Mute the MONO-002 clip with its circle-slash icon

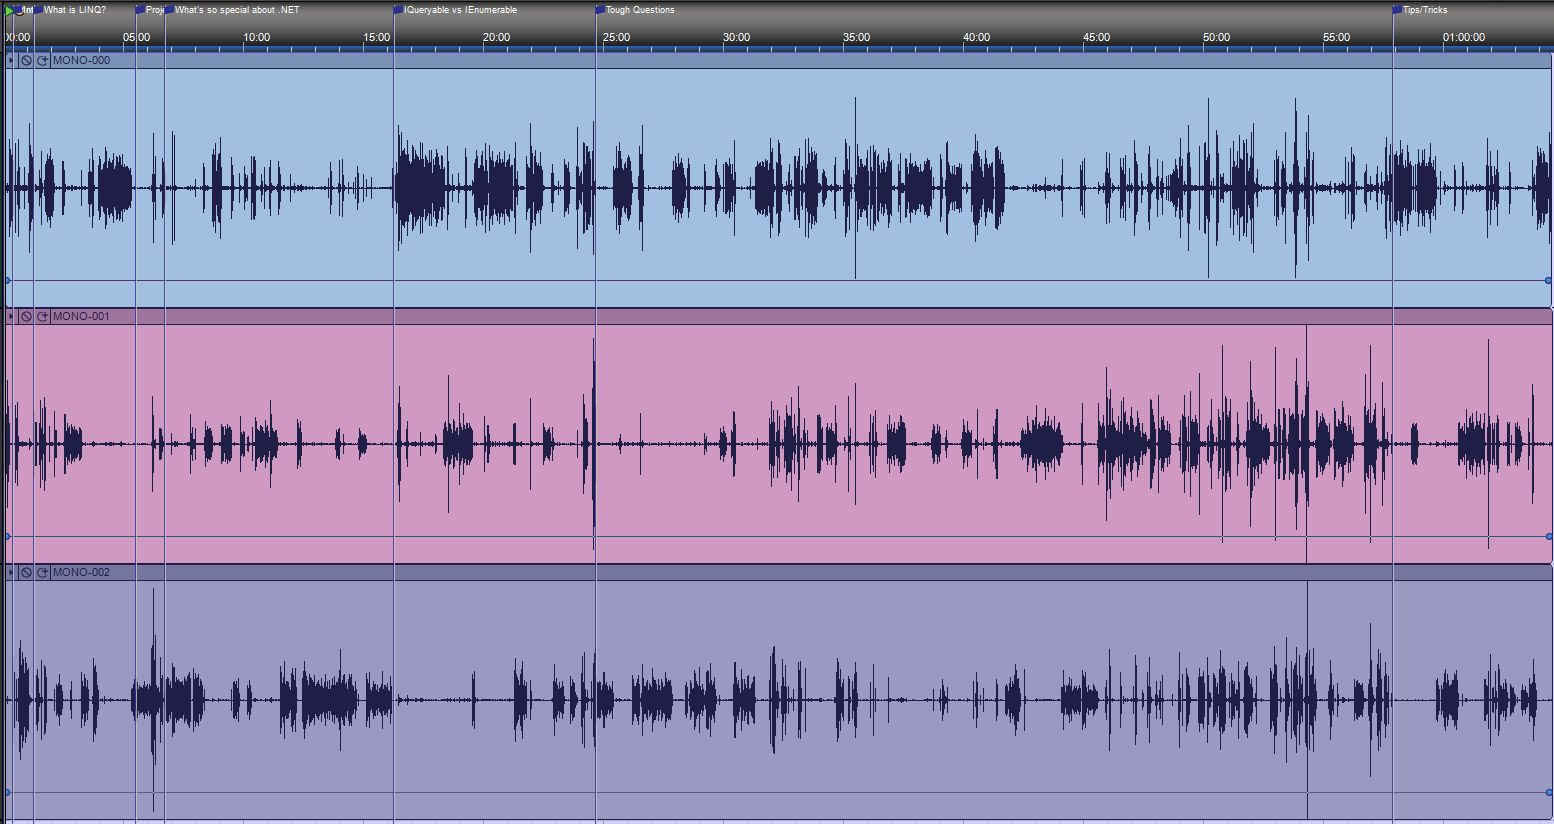[27, 572]
